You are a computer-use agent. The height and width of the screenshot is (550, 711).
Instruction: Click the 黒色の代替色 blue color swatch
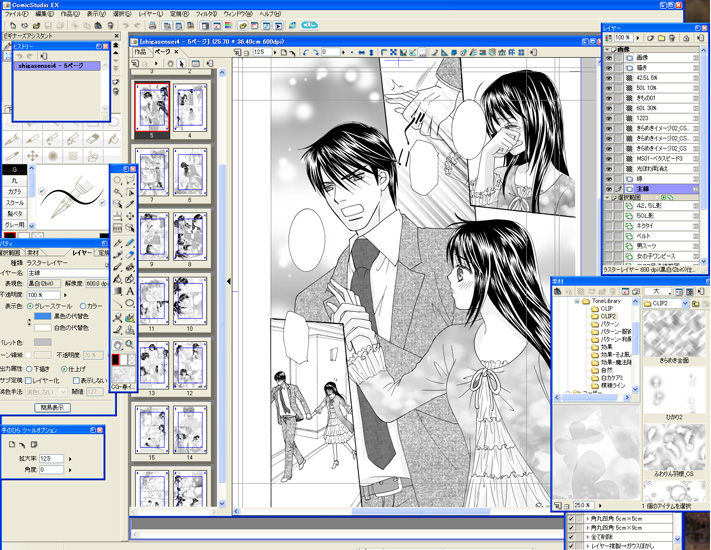[x=43, y=316]
